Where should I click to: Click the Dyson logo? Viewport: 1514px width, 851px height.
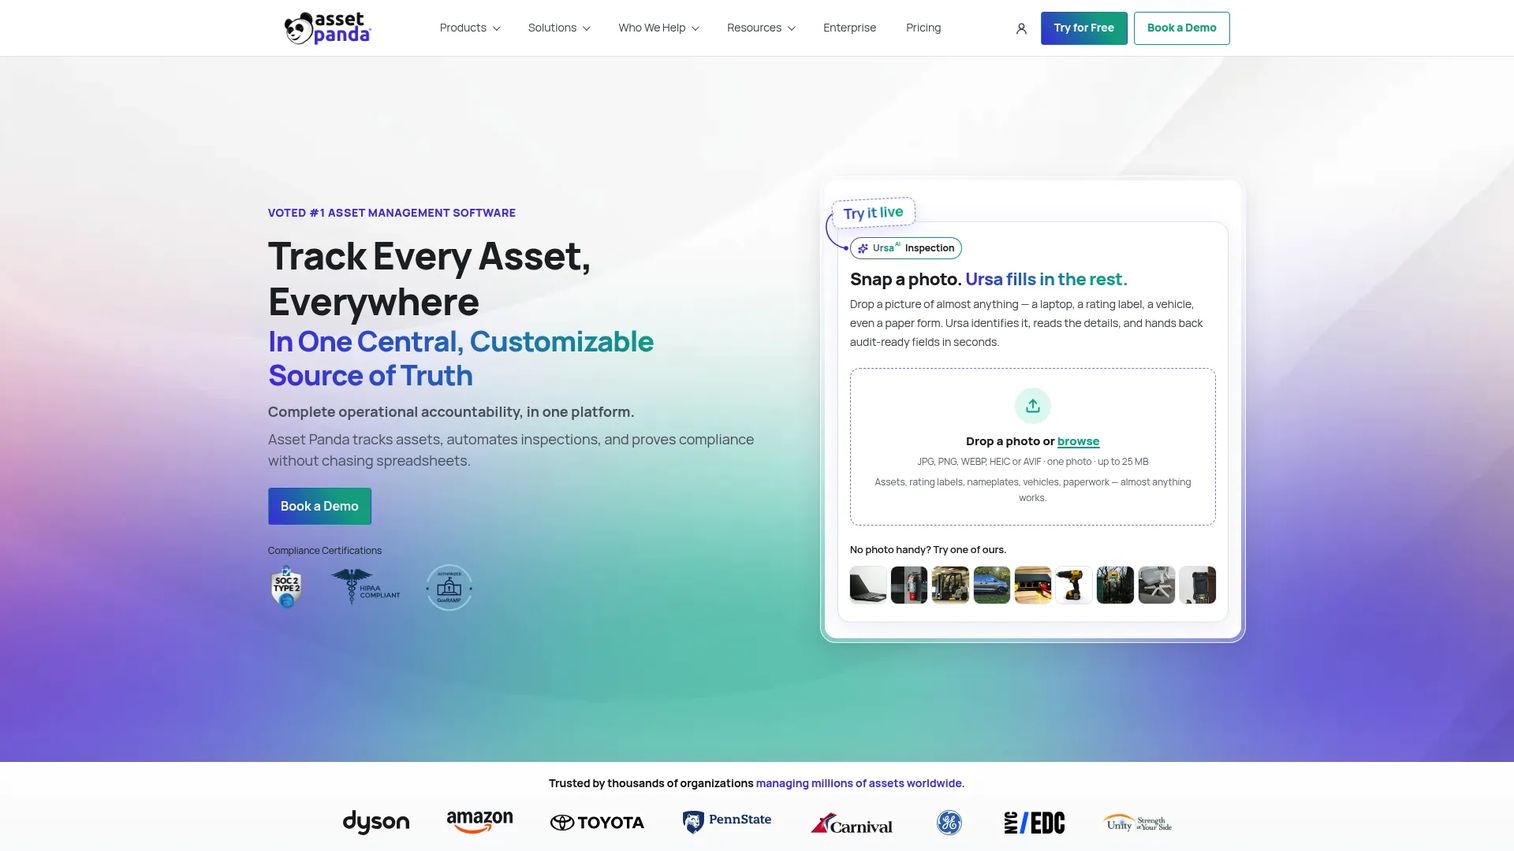click(376, 822)
